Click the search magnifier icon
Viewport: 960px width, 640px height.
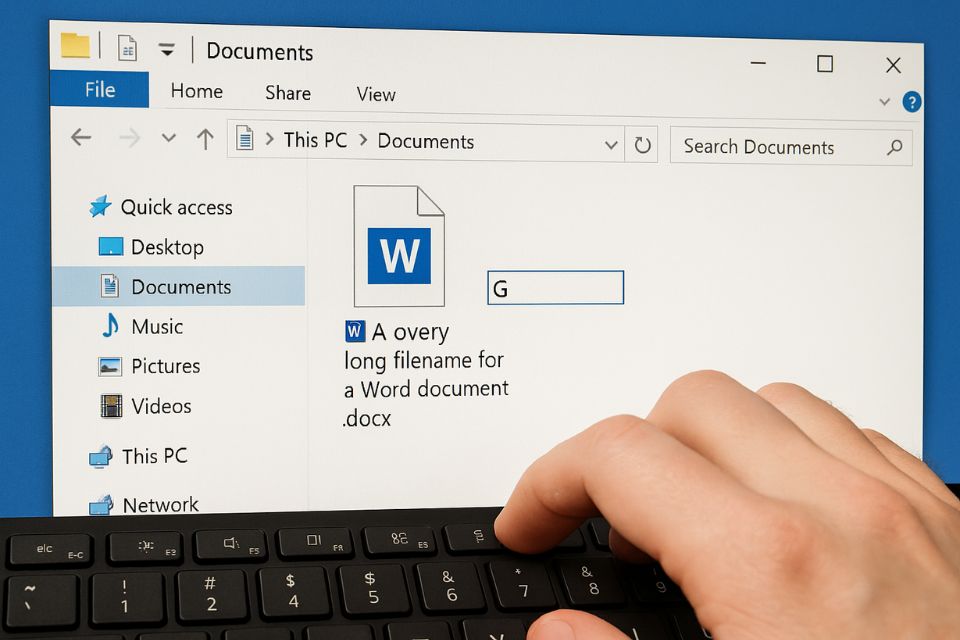(x=894, y=147)
